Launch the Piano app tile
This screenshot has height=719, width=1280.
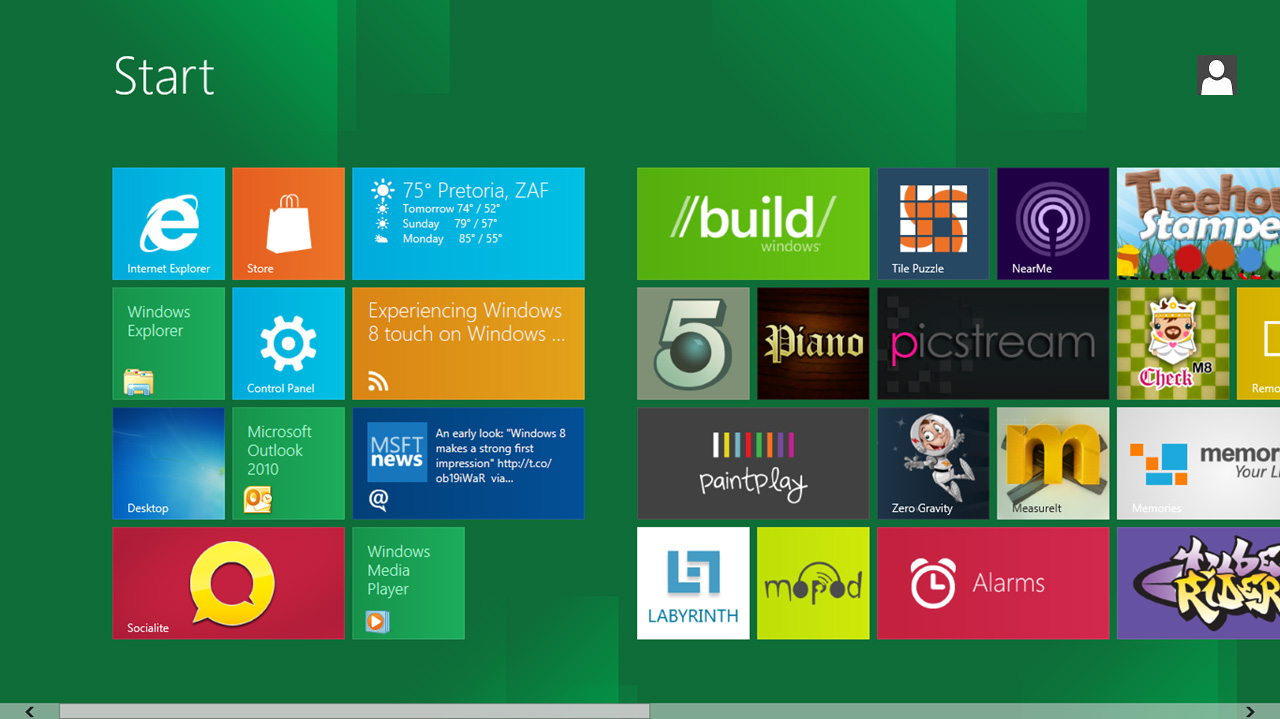813,343
